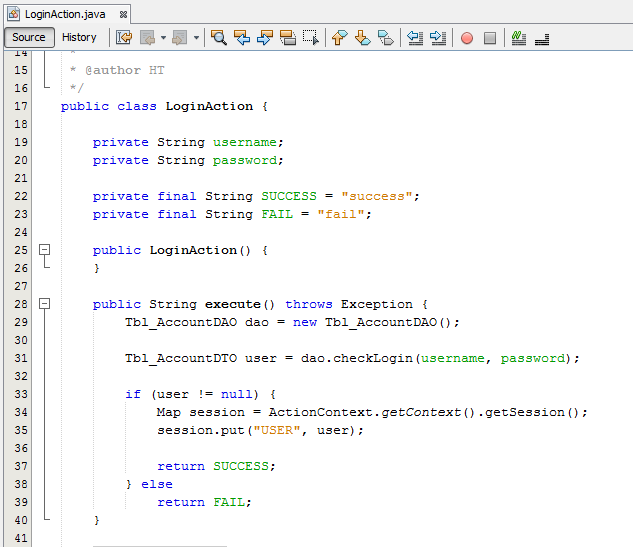The width and height of the screenshot is (633, 547).
Task: Start Macro Recording red circle
Action: point(467,38)
